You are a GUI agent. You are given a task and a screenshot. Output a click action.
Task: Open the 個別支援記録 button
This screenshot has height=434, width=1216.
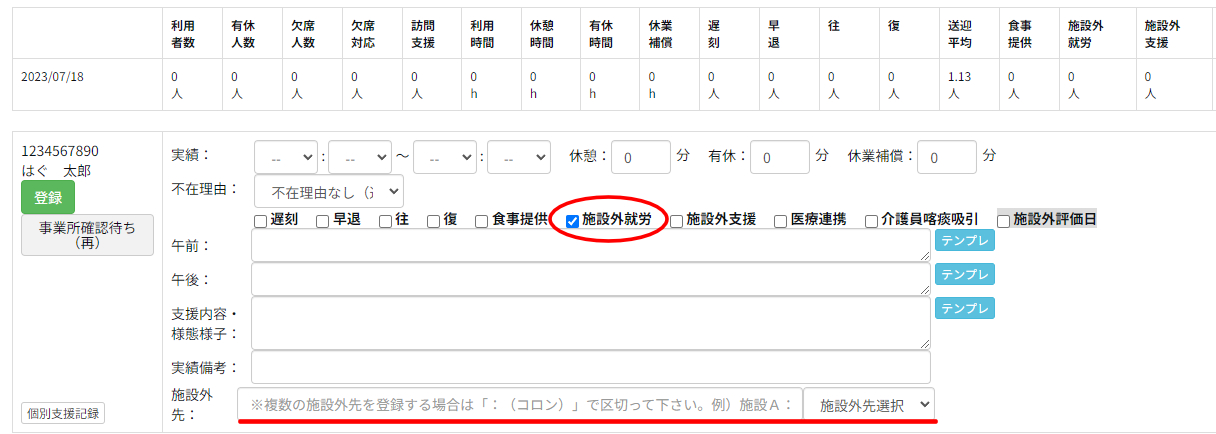[63, 413]
